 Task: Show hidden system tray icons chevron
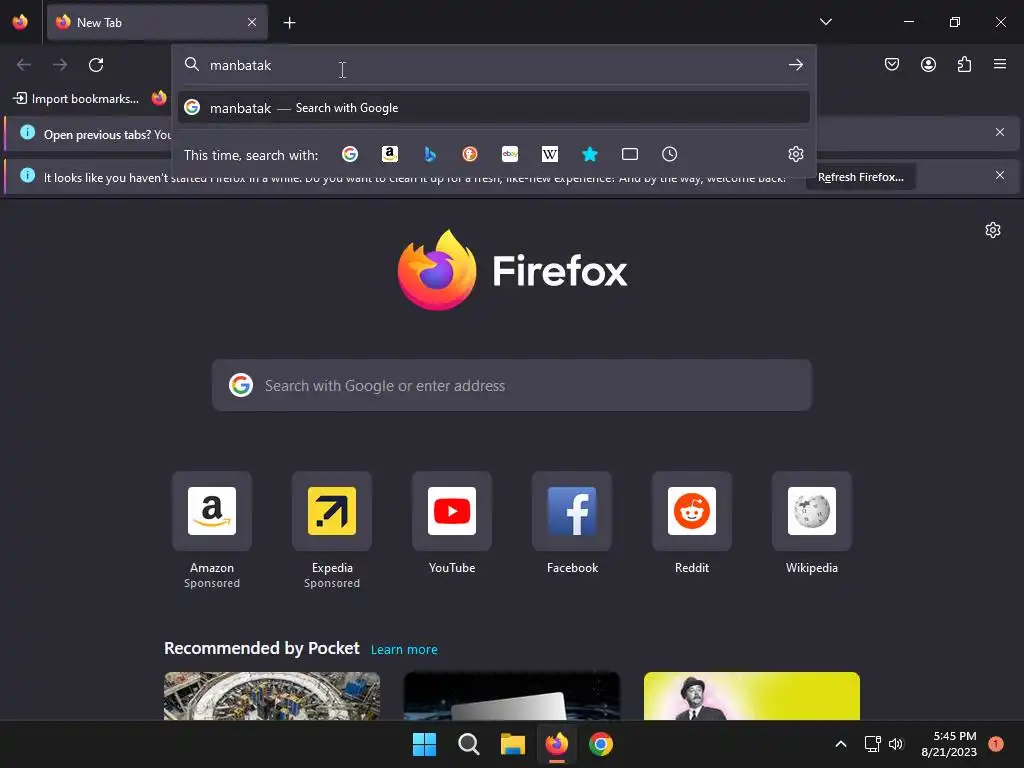point(841,744)
